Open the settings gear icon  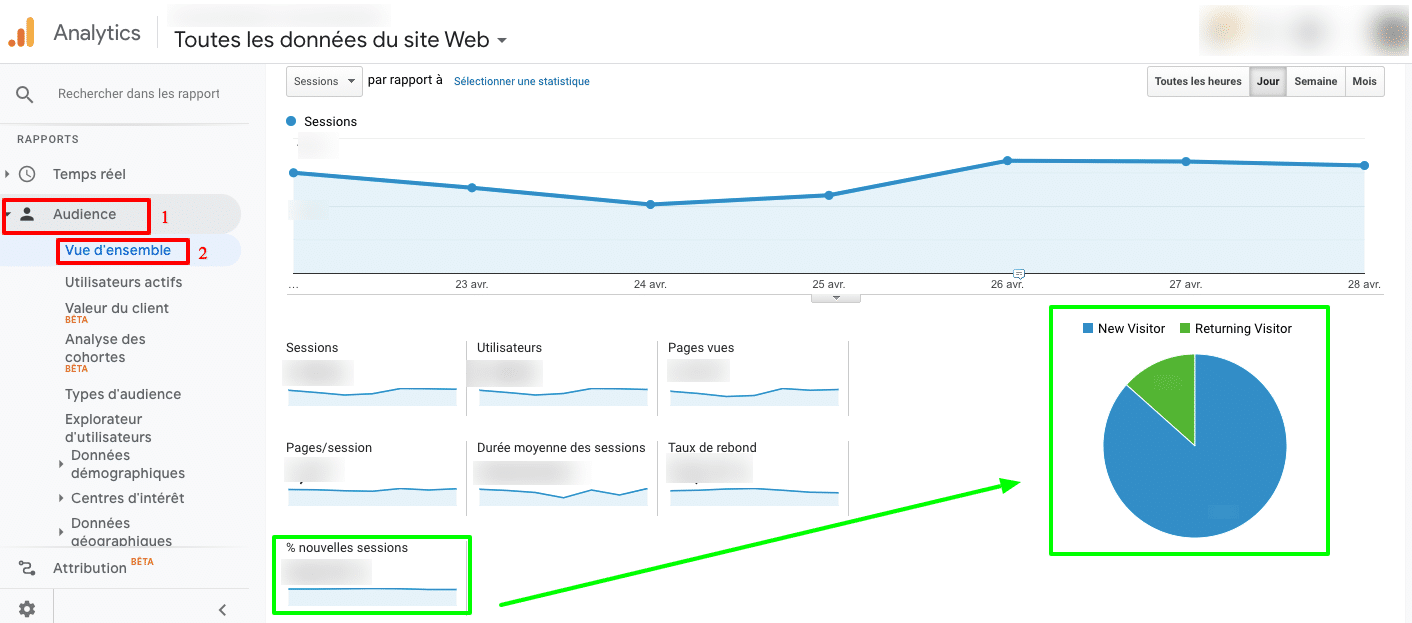(x=27, y=609)
